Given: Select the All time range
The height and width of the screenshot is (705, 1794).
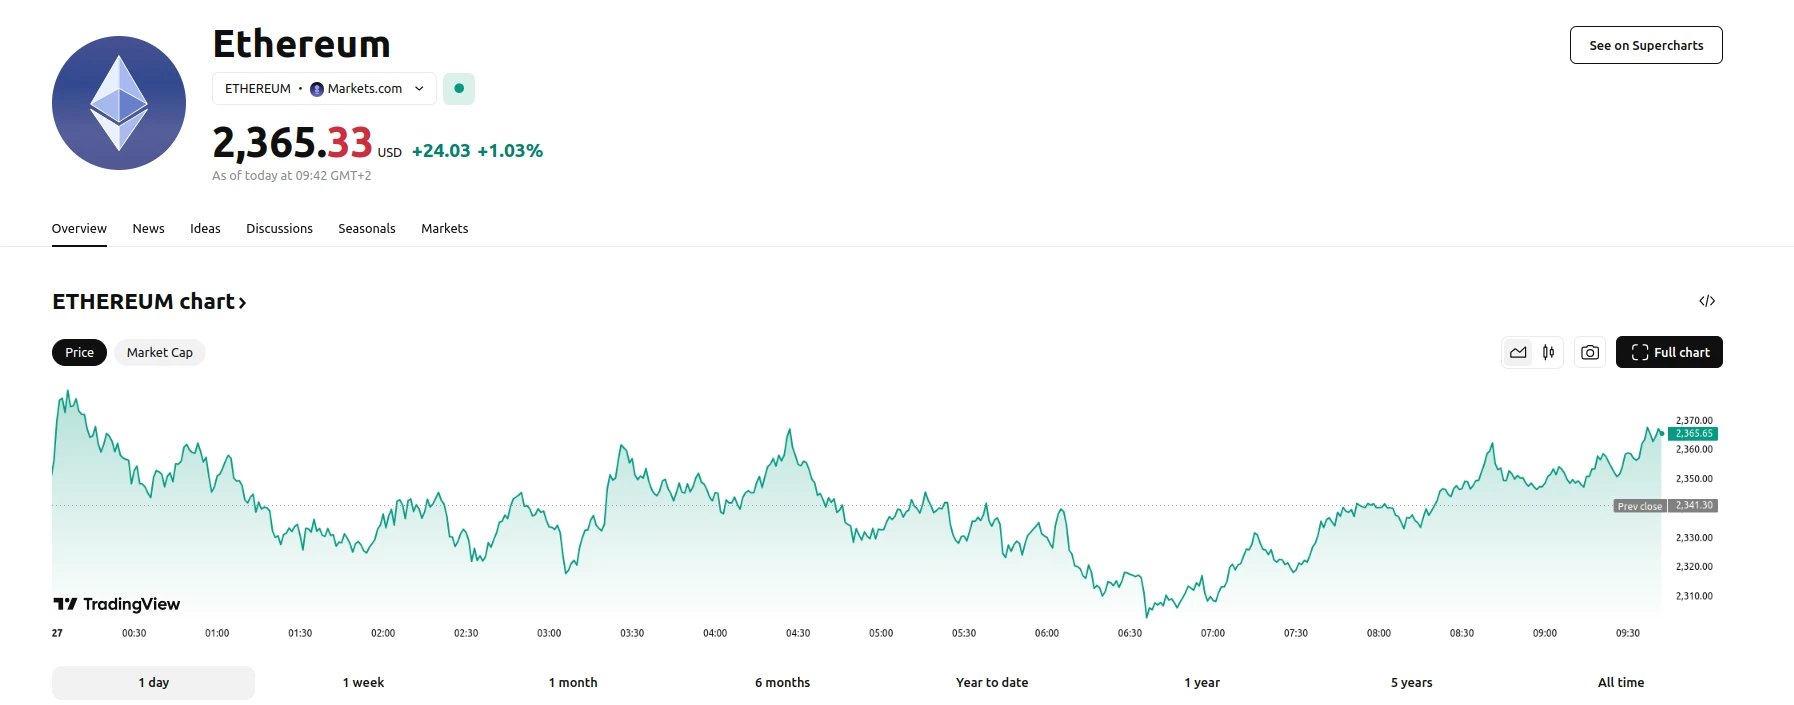Looking at the screenshot, I should [x=1621, y=683].
